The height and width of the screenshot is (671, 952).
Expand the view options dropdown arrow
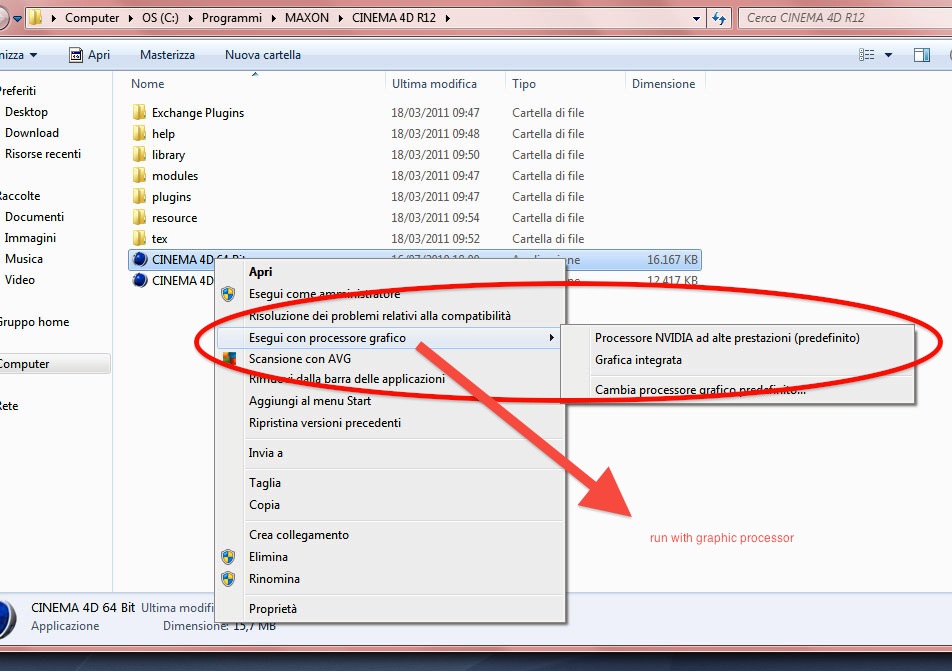point(888,55)
